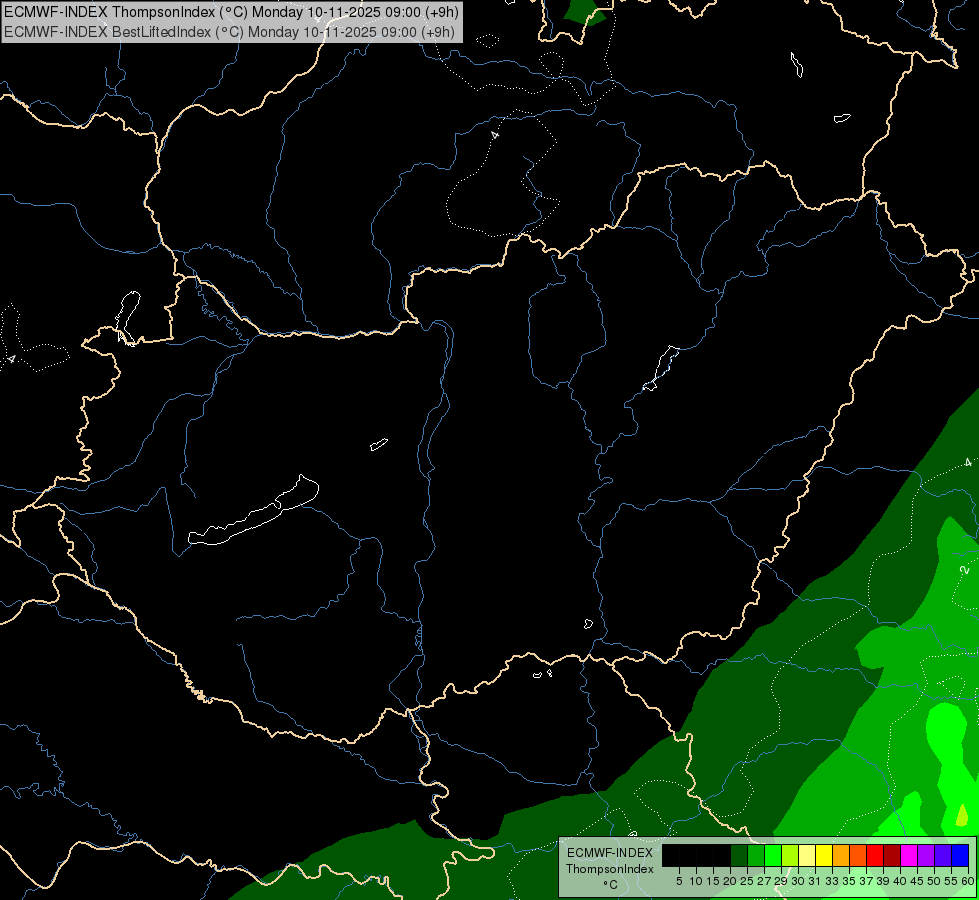Click the small Lake Velence outline
Image resolution: width=979 pixels, height=900 pixels.
coord(378,444)
